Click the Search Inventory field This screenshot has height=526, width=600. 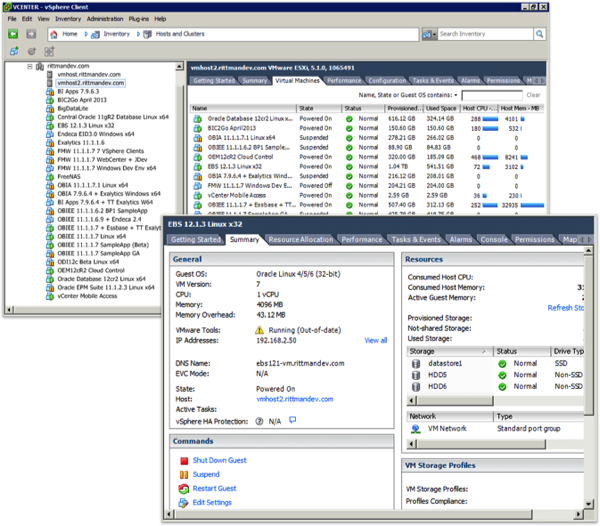coord(485,34)
